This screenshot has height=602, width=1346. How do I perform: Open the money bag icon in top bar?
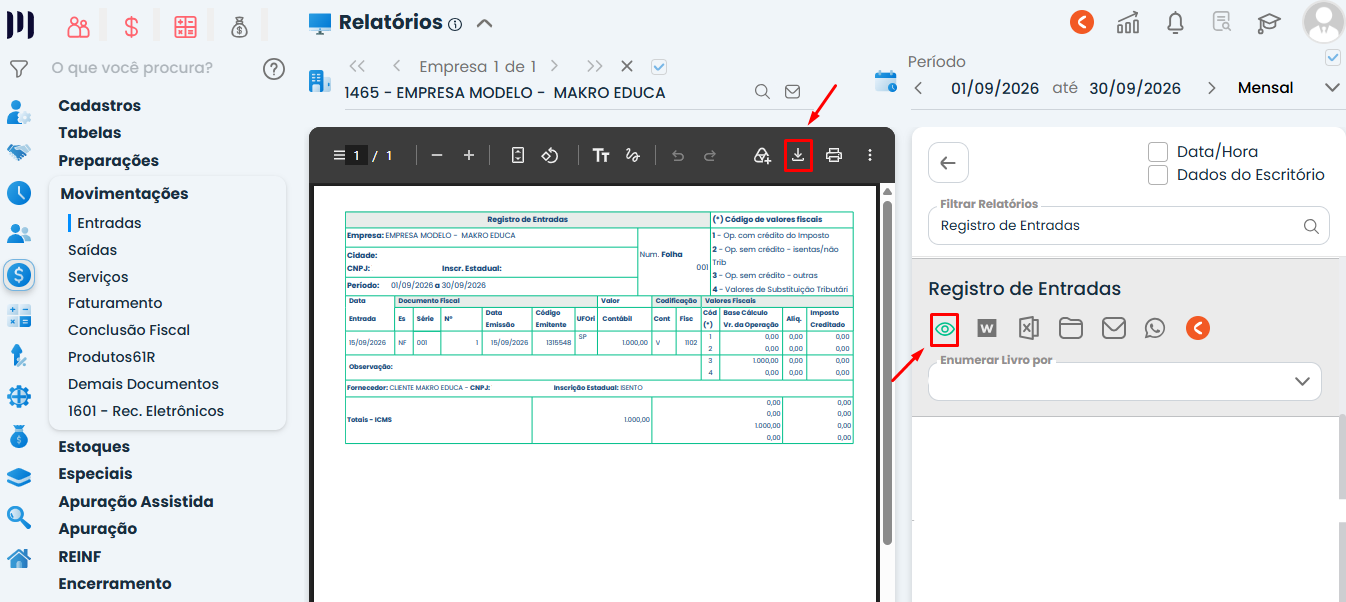(x=239, y=27)
